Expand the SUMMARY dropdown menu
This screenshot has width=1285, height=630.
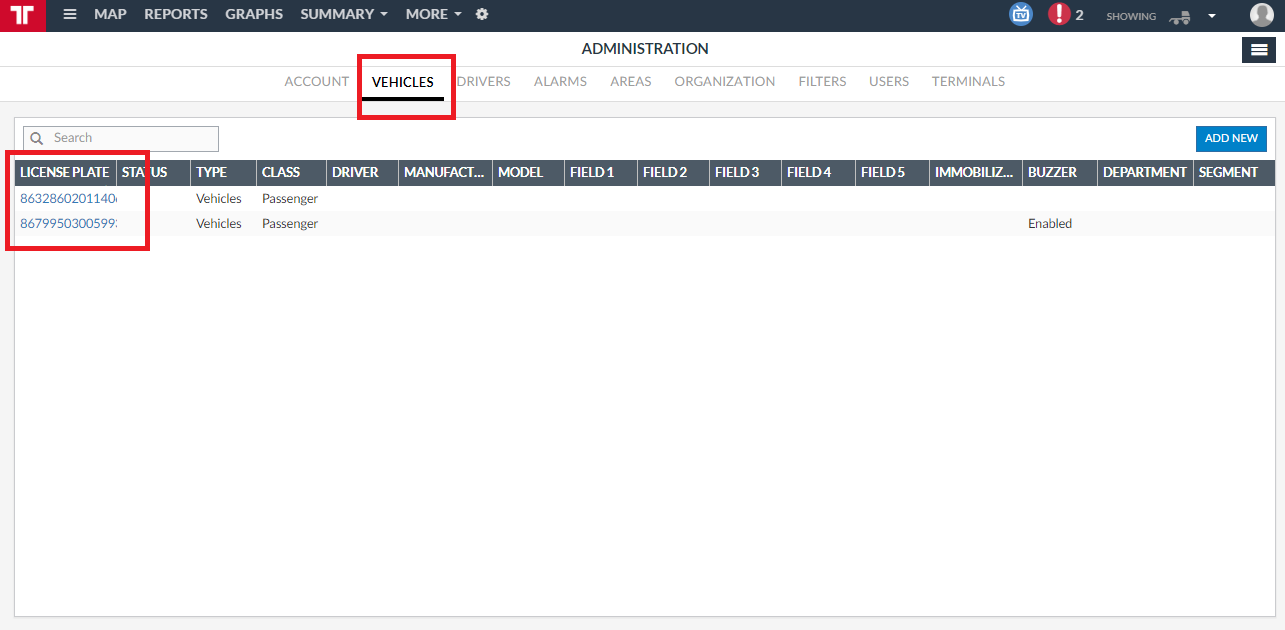(344, 15)
